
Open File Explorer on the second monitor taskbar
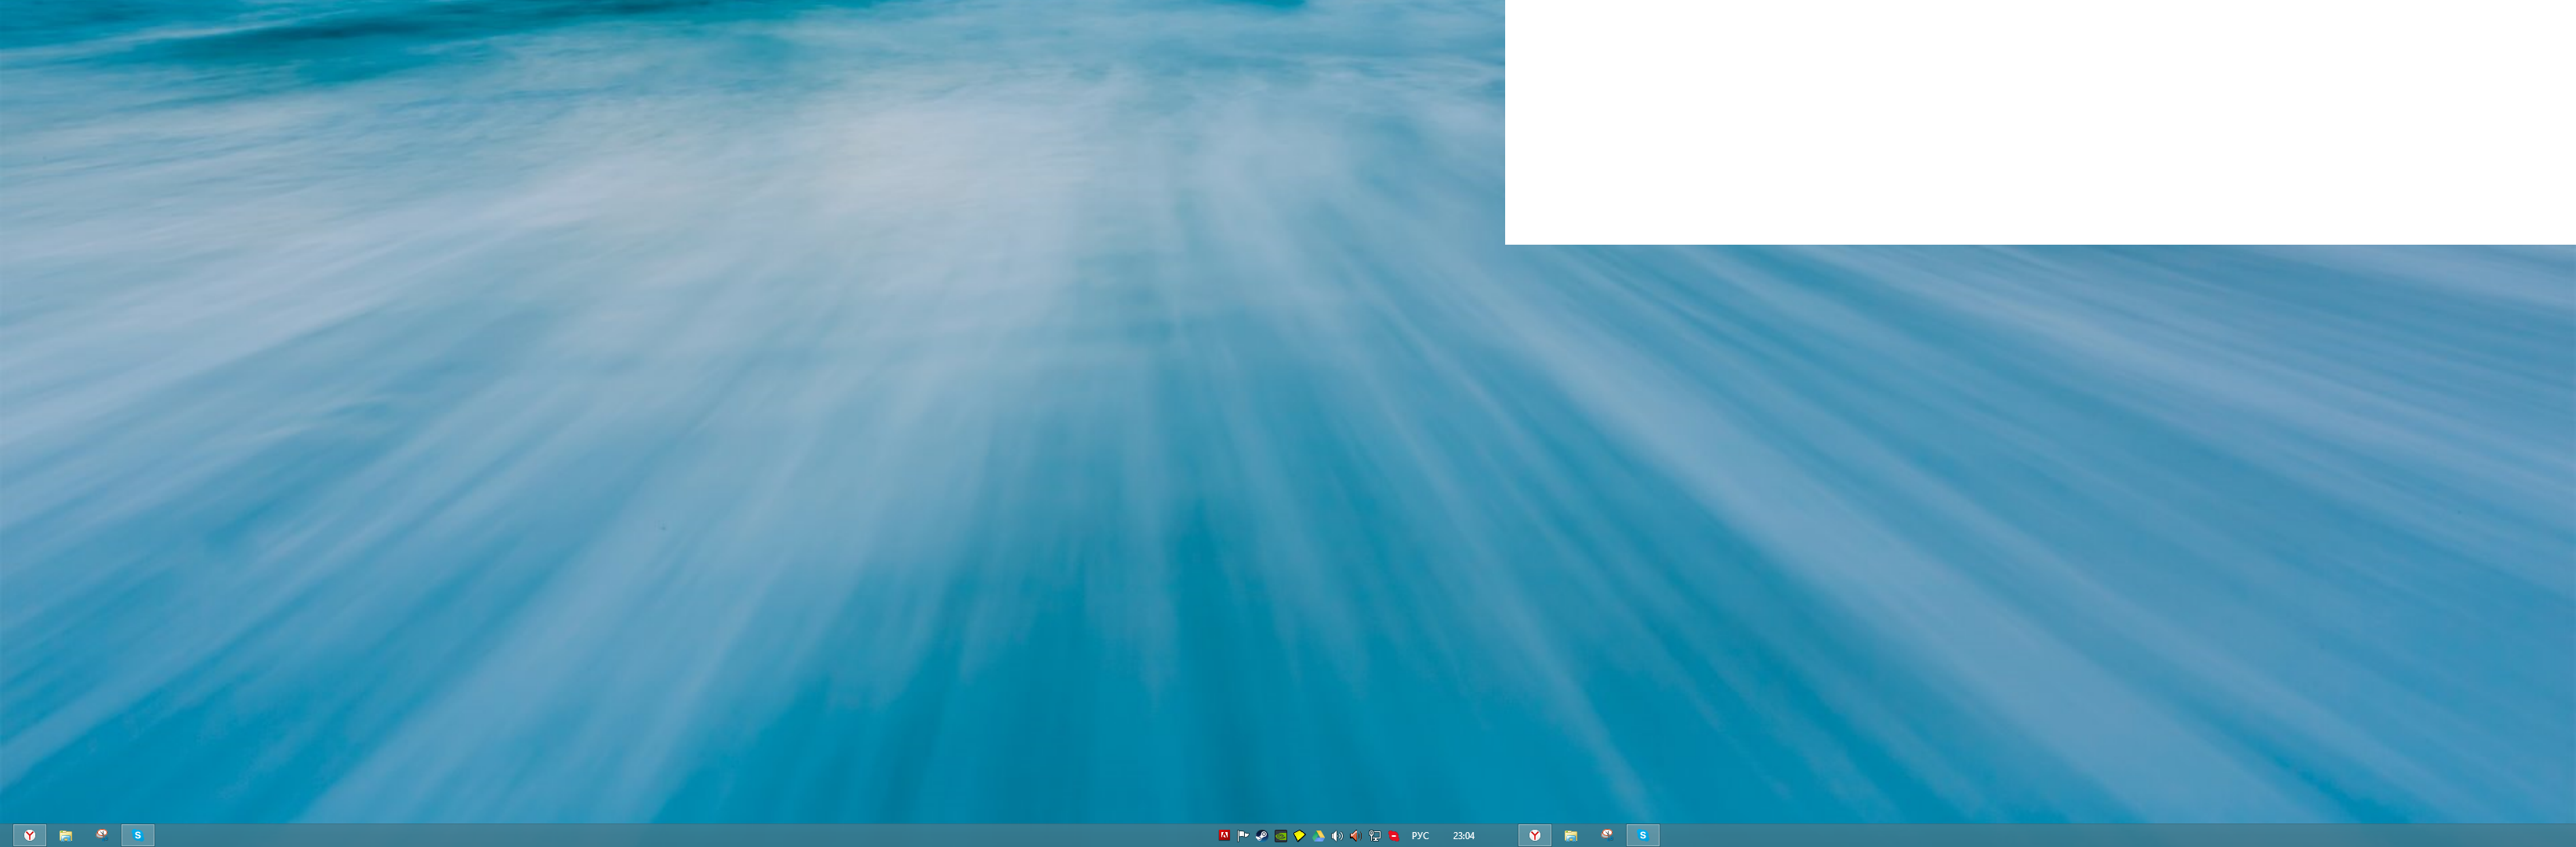(x=1571, y=835)
